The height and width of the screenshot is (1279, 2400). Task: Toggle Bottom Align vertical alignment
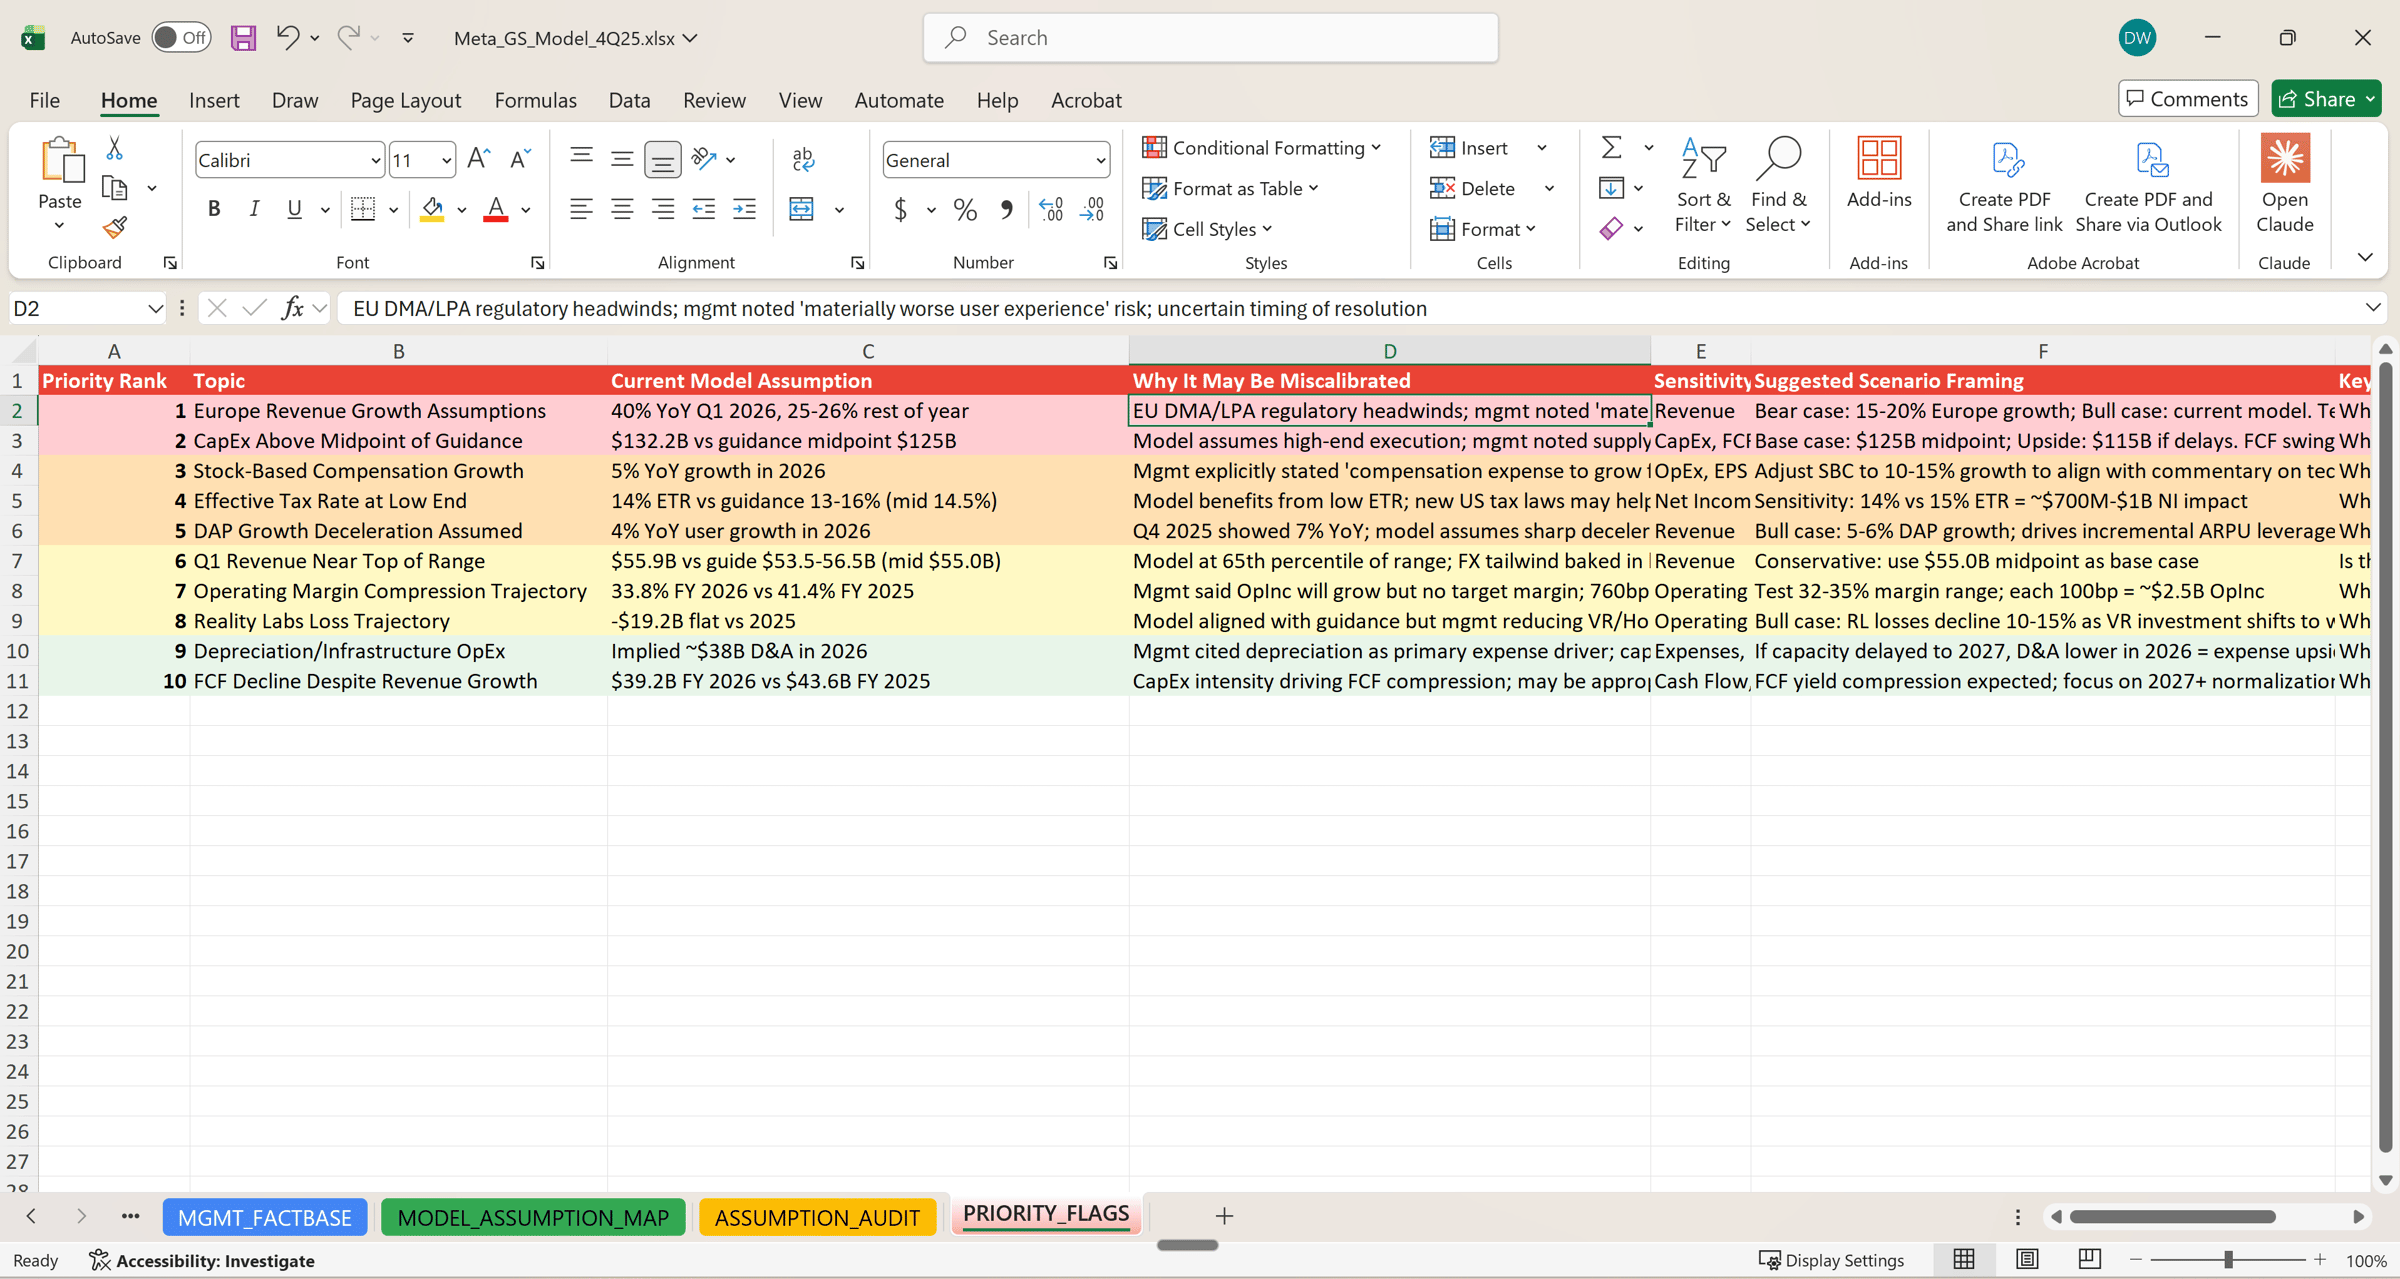tap(663, 159)
